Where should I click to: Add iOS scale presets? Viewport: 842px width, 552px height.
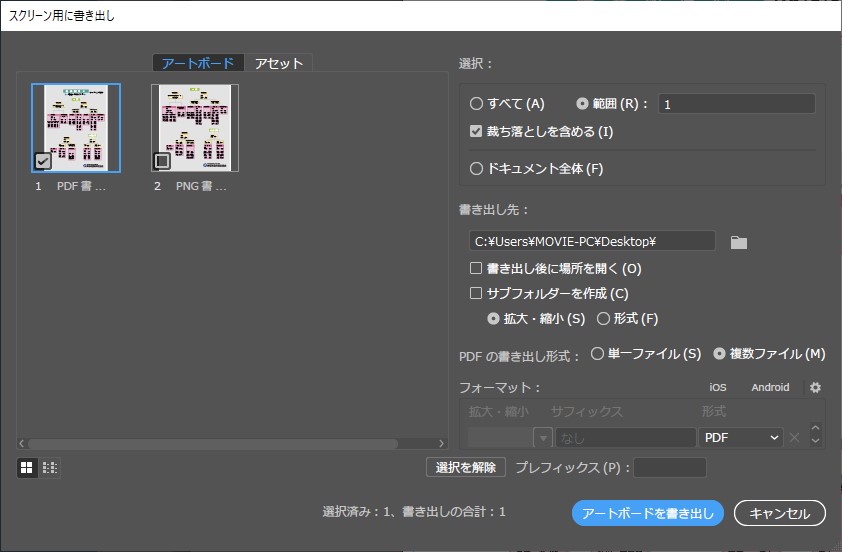click(x=717, y=388)
